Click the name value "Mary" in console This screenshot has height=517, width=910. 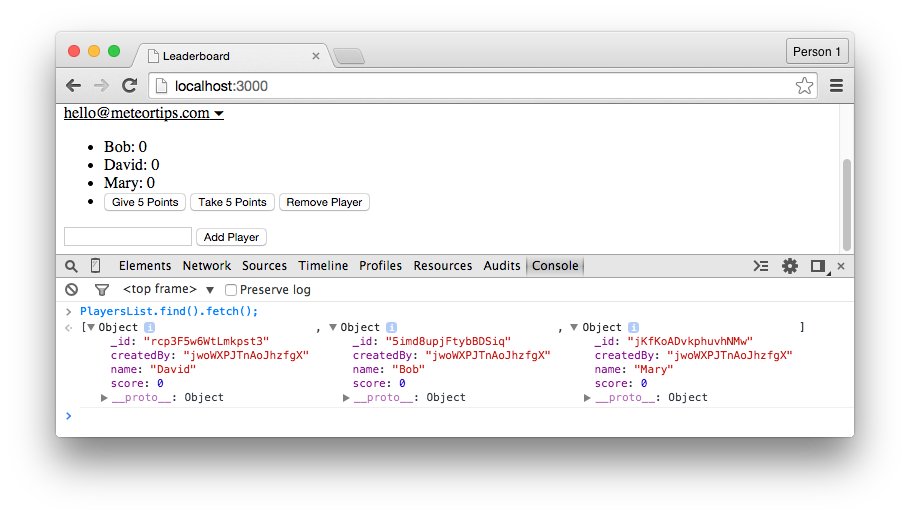pyautogui.click(x=653, y=370)
